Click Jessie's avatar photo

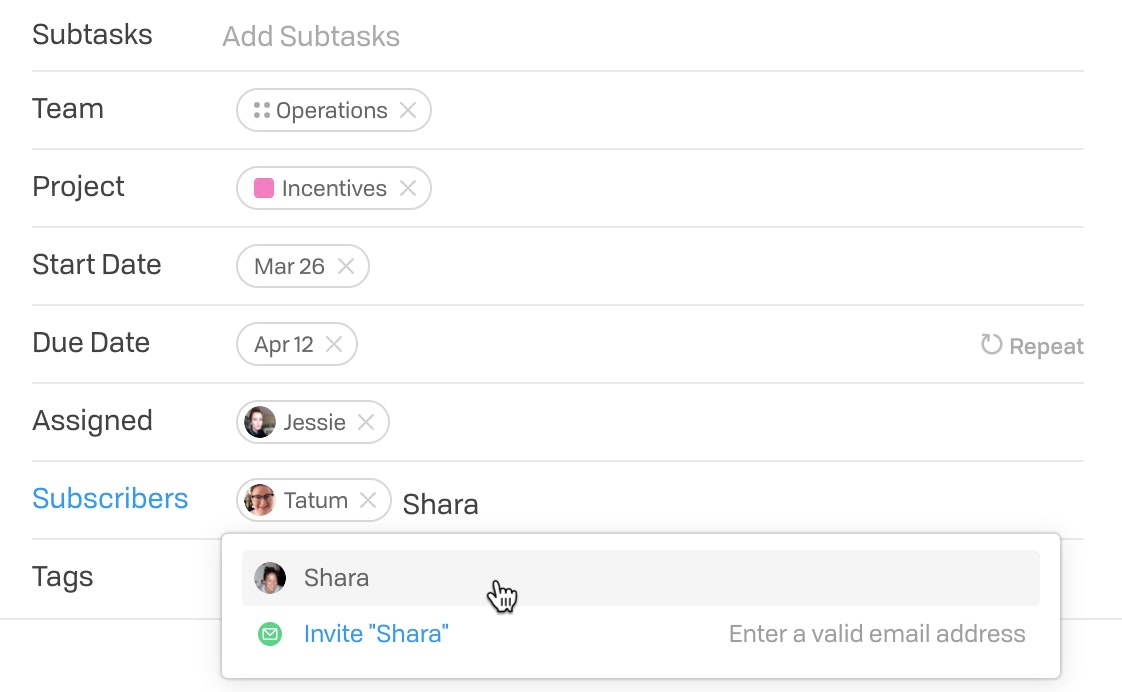coord(260,422)
